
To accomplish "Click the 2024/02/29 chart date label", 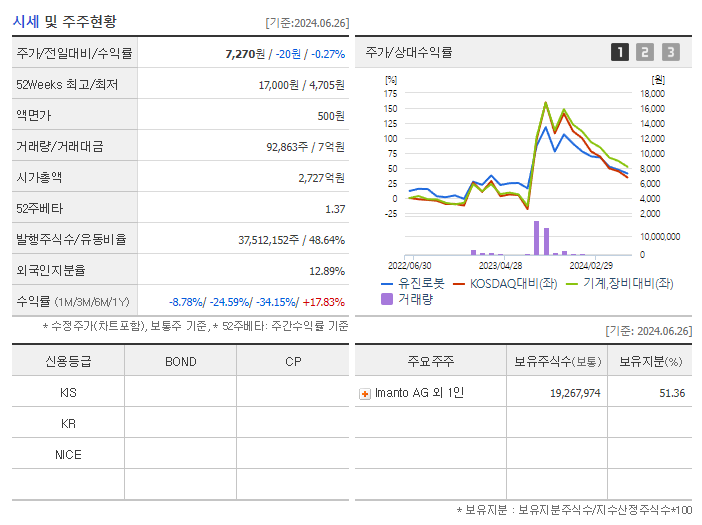I will [x=591, y=266].
